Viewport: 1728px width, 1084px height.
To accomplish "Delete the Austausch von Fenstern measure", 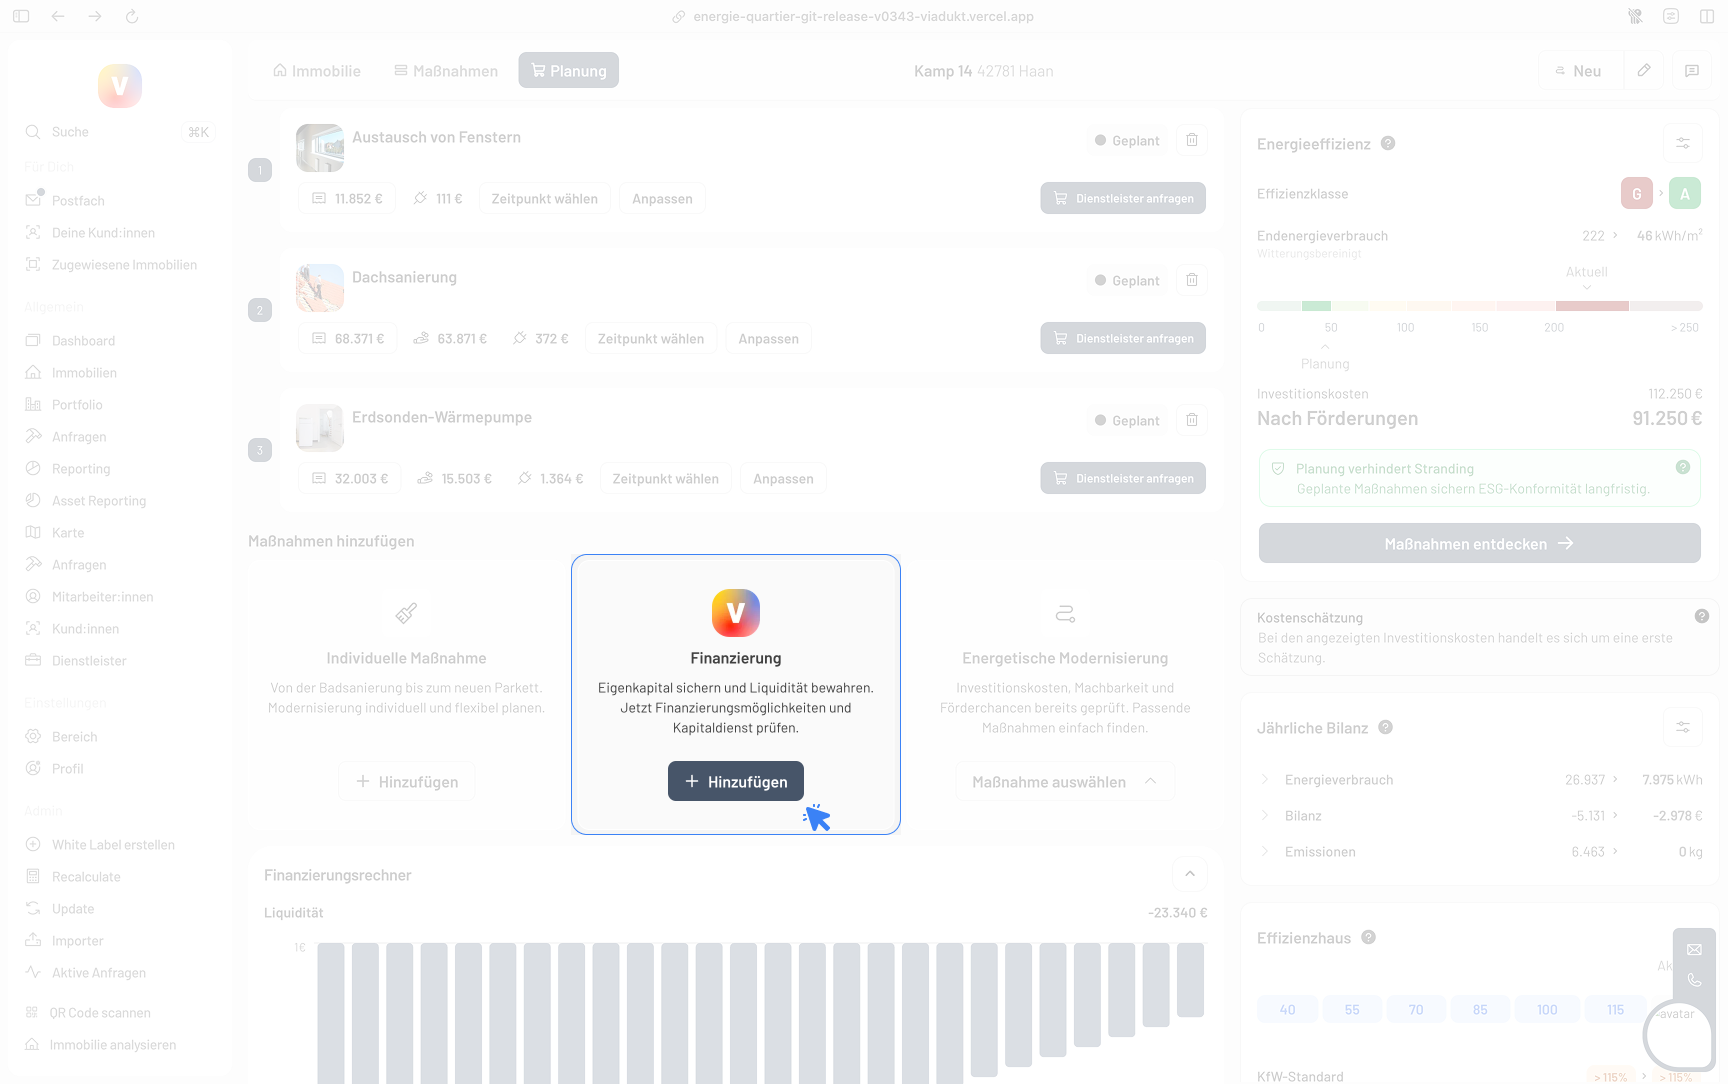I will 1191,140.
